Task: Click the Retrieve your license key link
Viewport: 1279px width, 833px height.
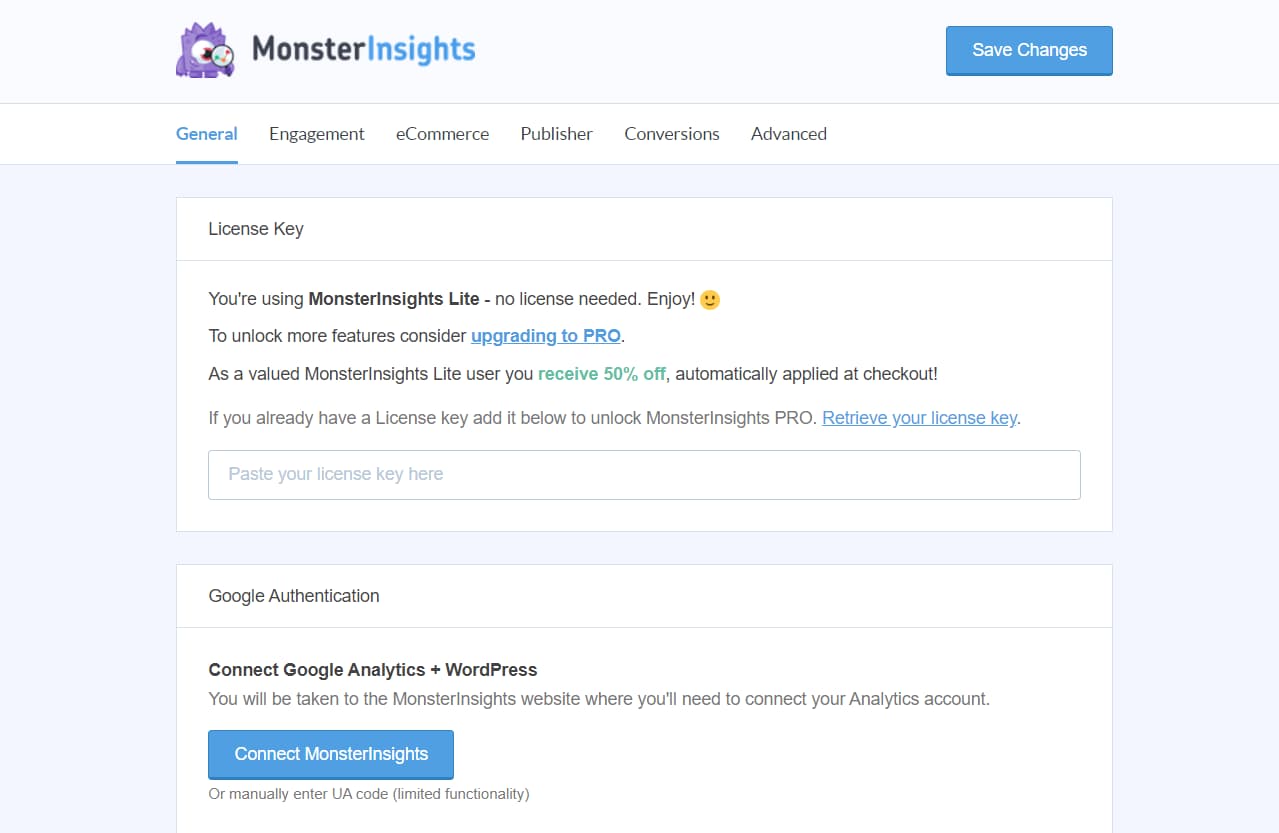Action: click(x=918, y=417)
